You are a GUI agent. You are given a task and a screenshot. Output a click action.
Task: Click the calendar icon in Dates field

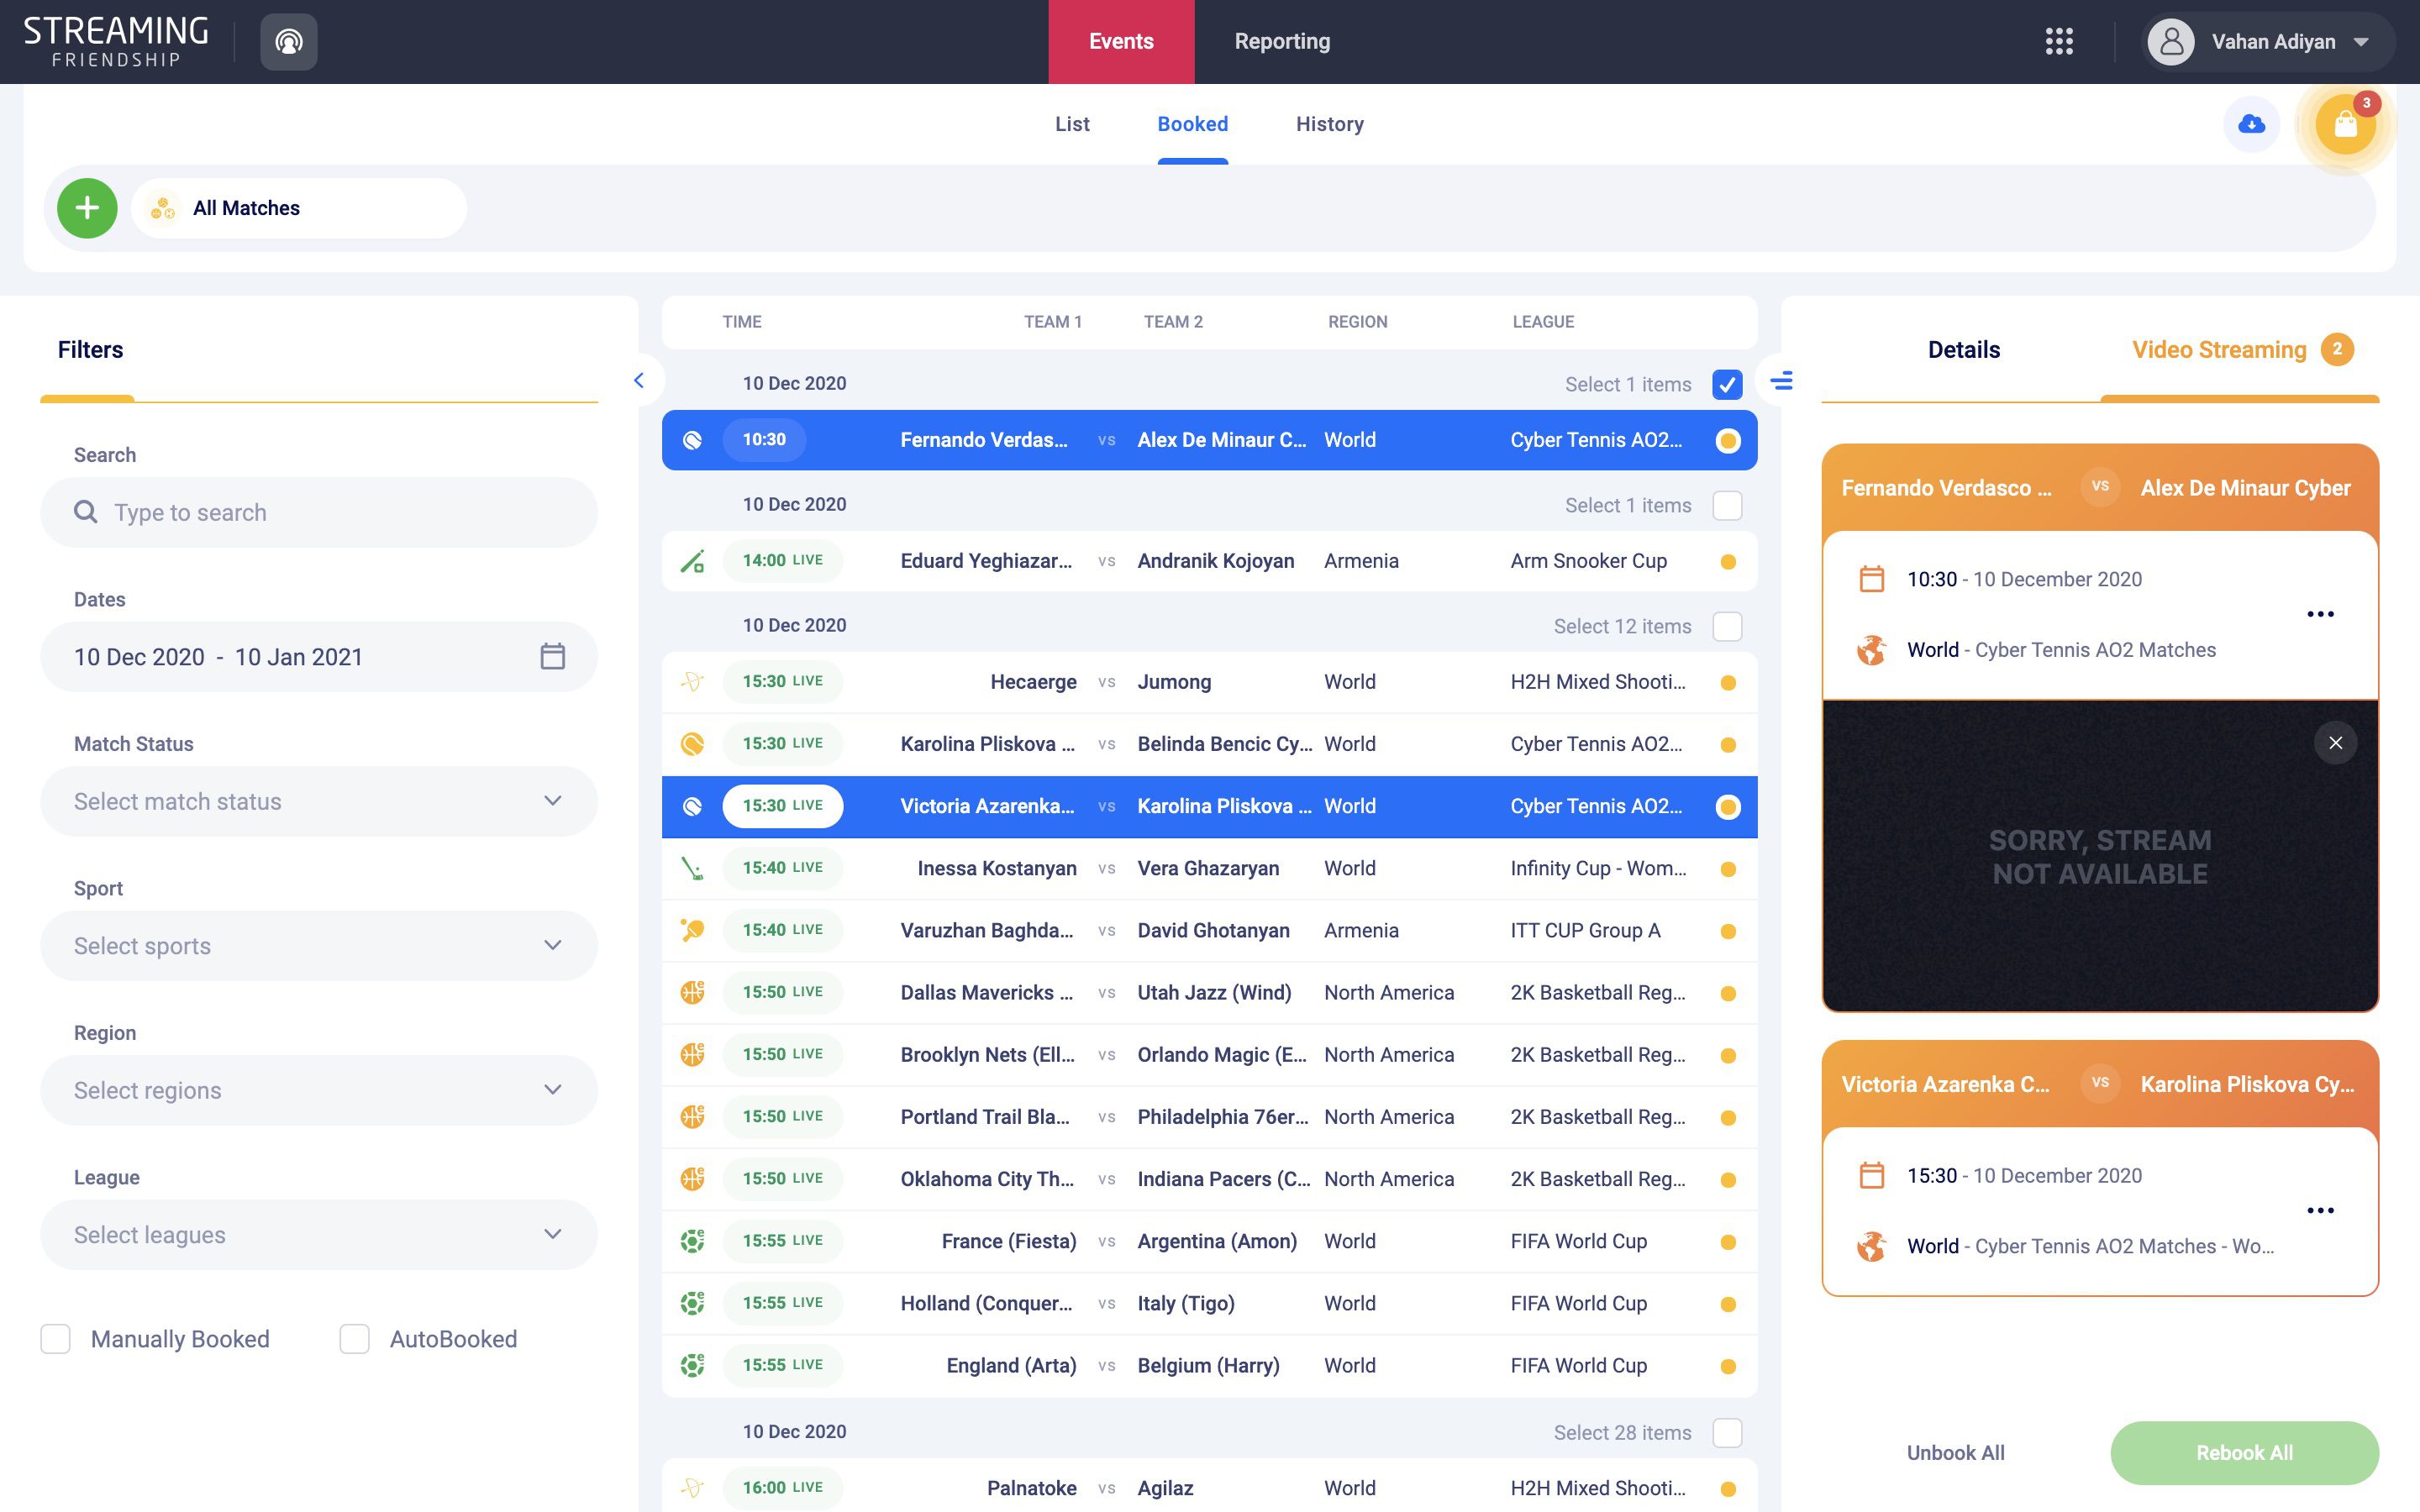tap(553, 657)
